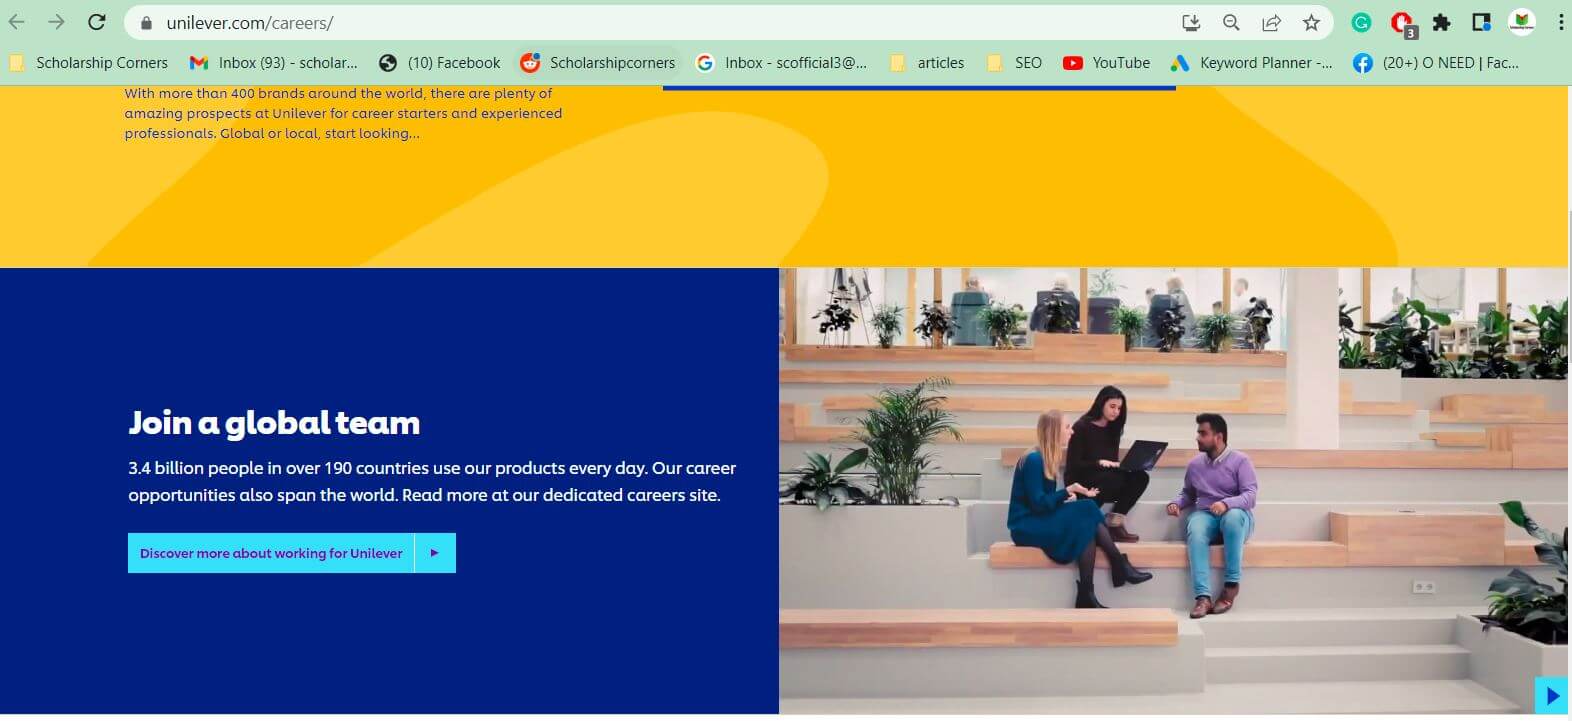Click the padlock site info icon

(x=146, y=23)
